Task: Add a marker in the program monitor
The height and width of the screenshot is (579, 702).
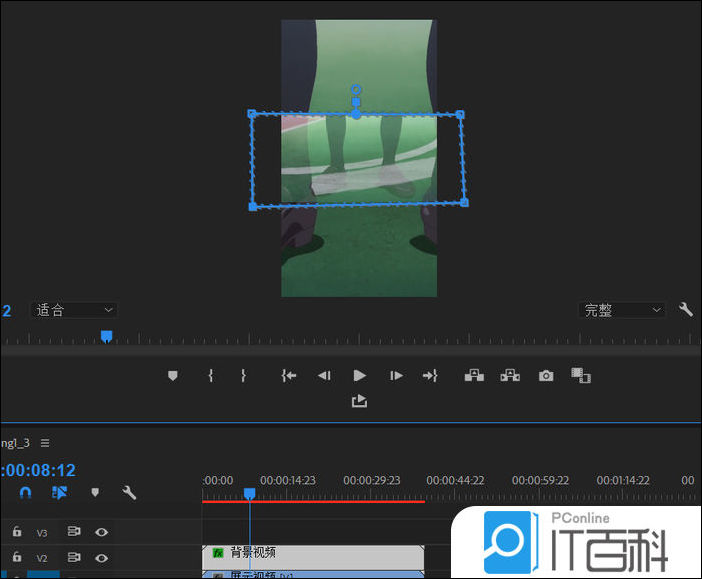Action: 172,375
